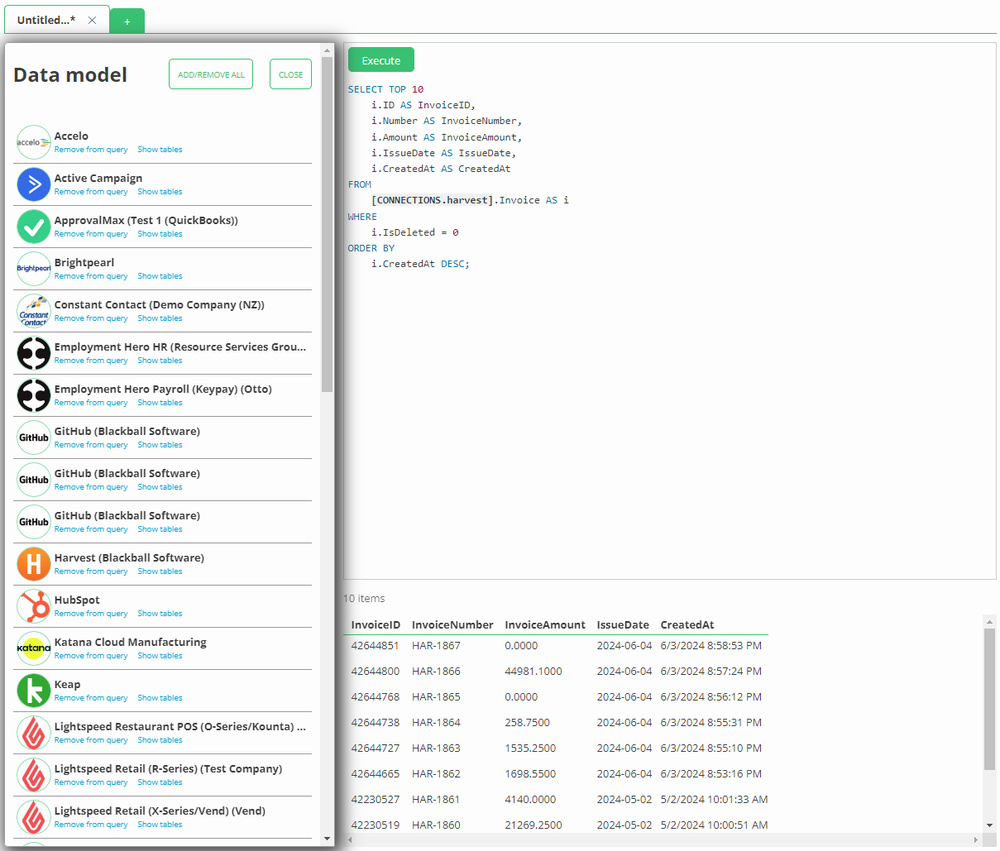Click the Keap connection icon

pos(33,690)
